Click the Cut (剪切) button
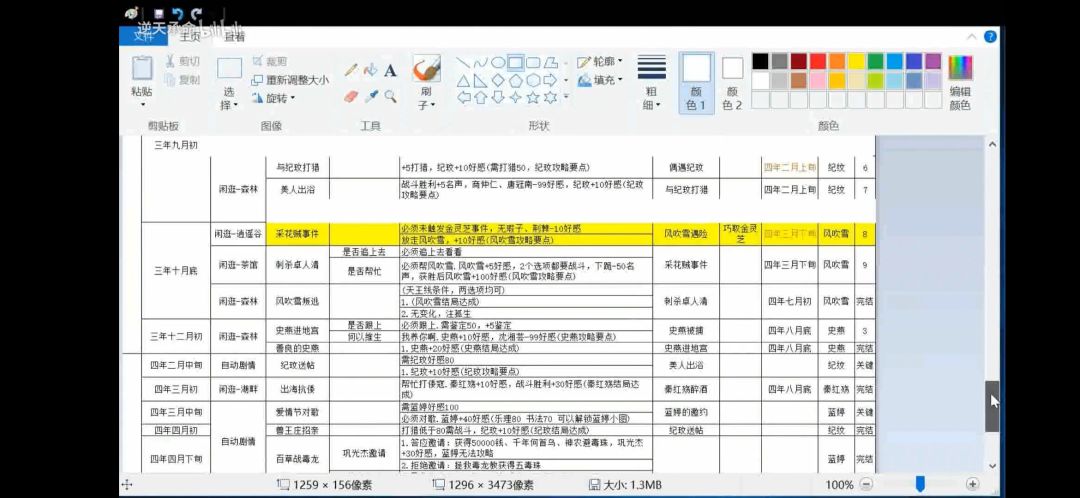This screenshot has width=1080, height=498. (x=183, y=61)
